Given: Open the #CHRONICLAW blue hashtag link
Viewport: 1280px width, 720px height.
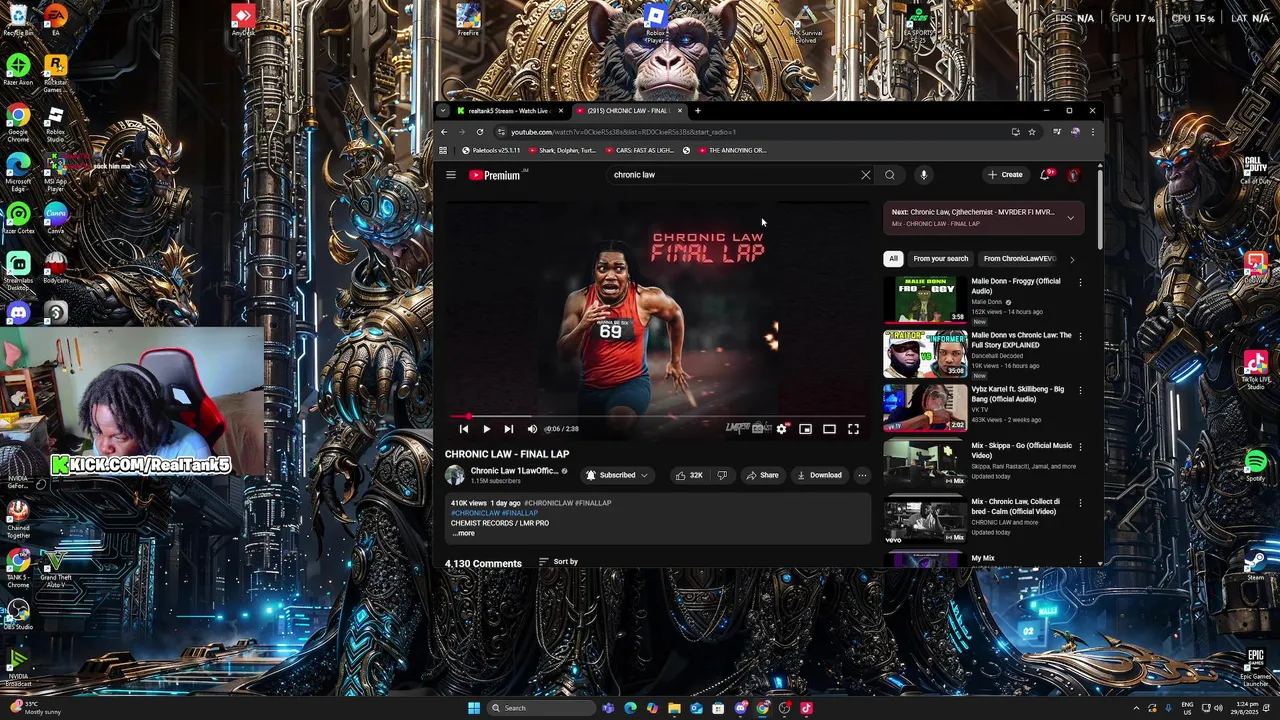Looking at the screenshot, I should (475, 513).
